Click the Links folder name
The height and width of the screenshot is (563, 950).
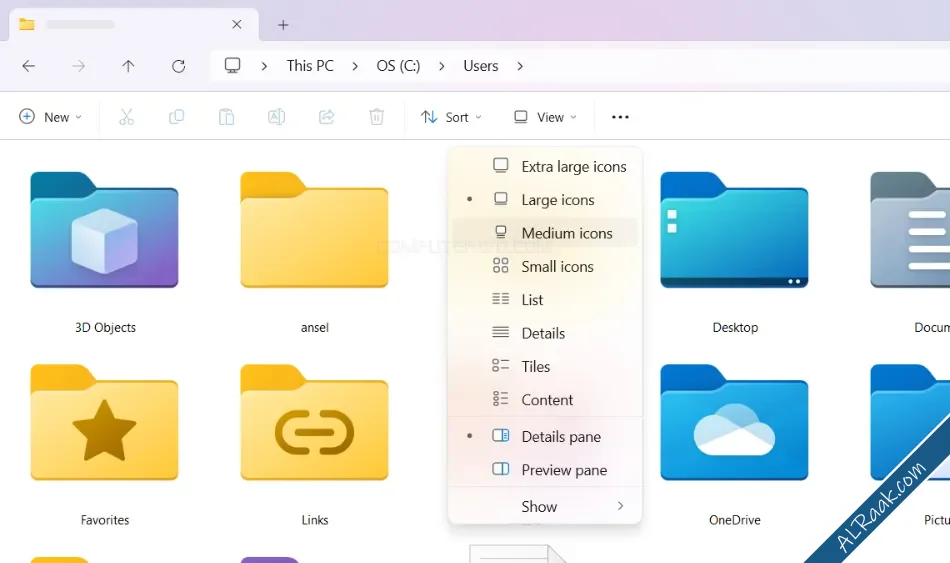(x=314, y=519)
